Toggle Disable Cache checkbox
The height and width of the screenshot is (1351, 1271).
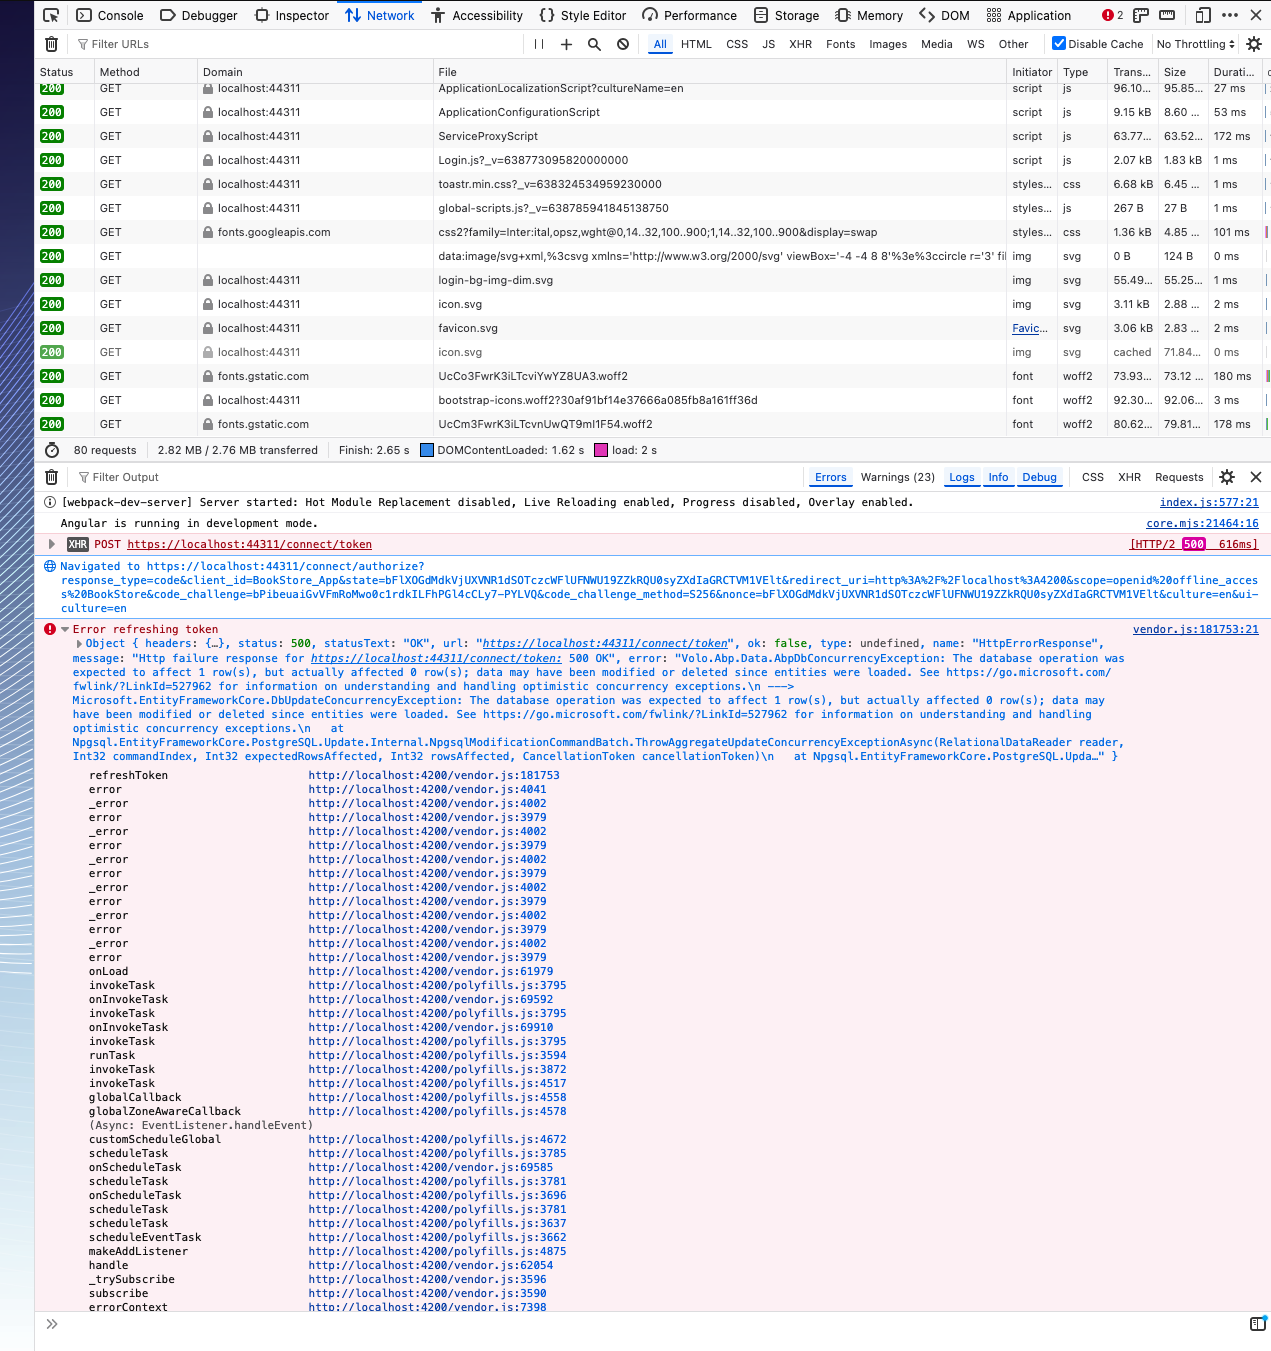(x=1059, y=43)
